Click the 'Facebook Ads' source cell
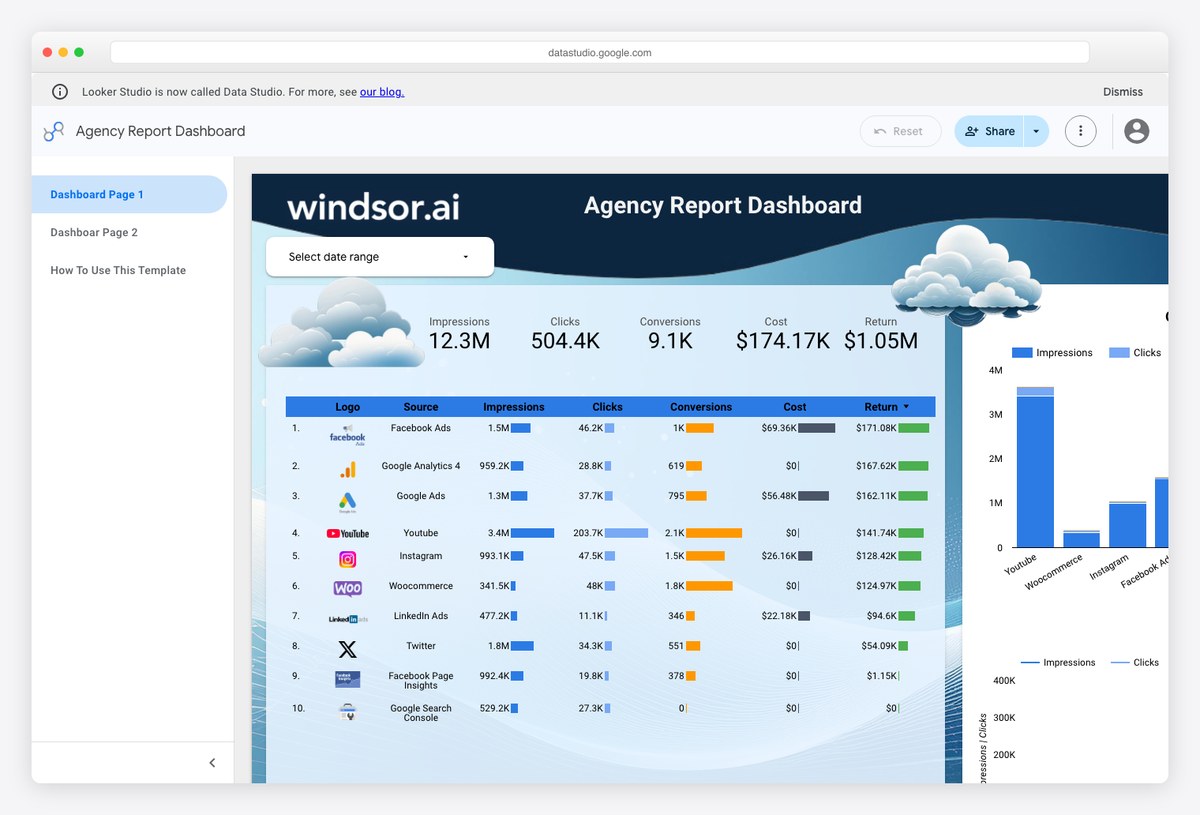 point(421,428)
